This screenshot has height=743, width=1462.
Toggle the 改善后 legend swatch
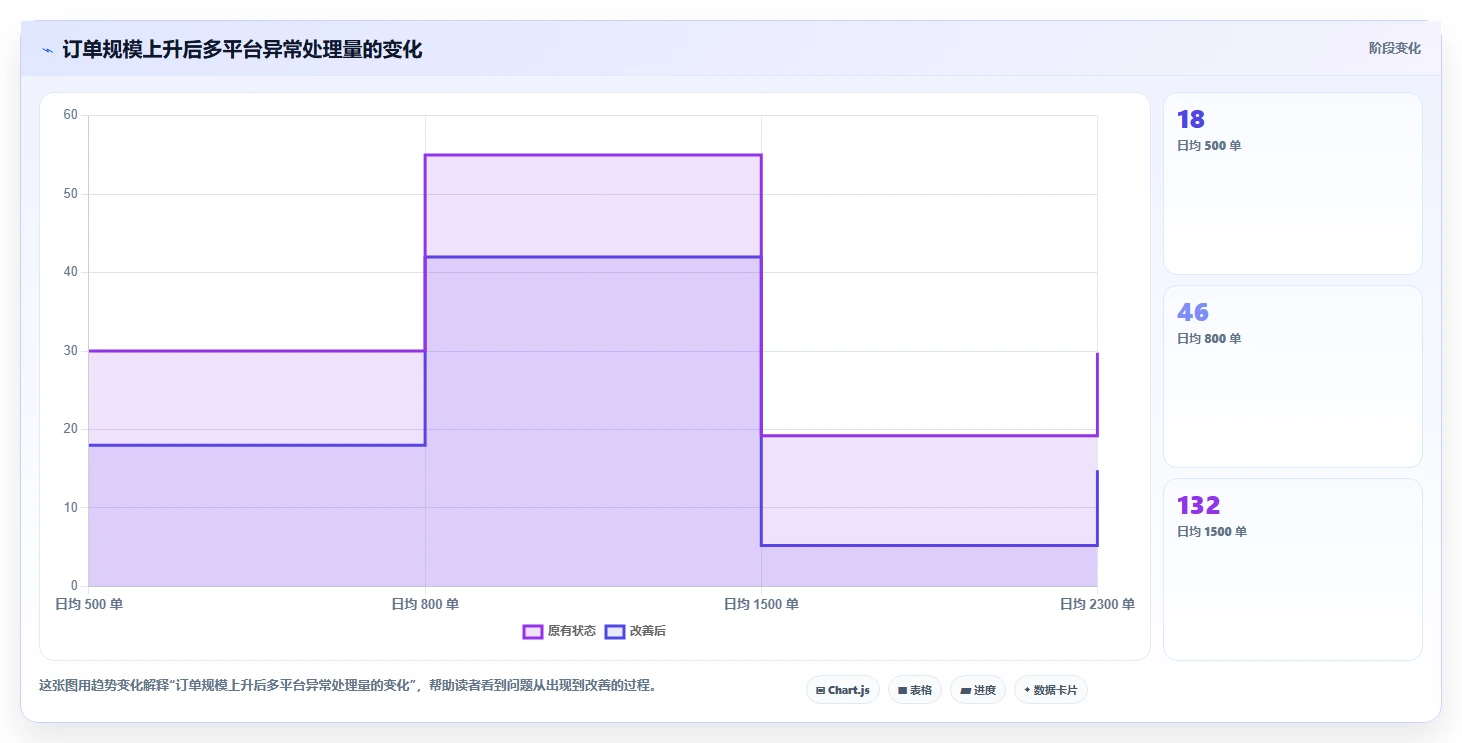(x=615, y=631)
